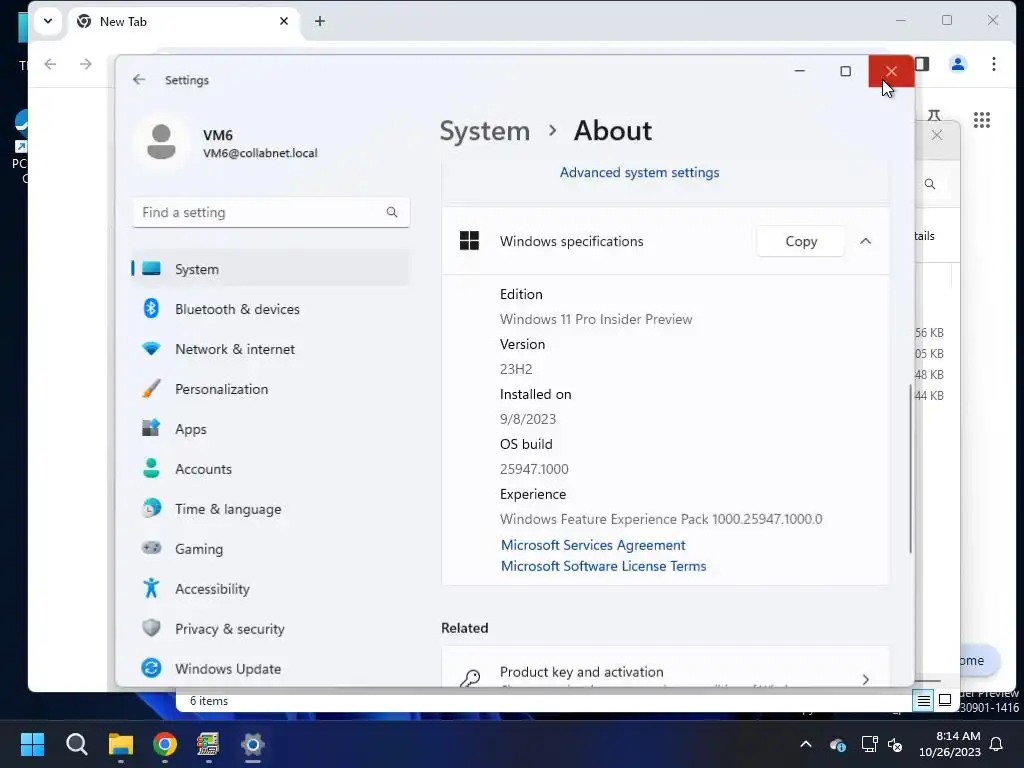
Task: Close the New Tab in Chrome
Action: pyautogui.click(x=284, y=21)
